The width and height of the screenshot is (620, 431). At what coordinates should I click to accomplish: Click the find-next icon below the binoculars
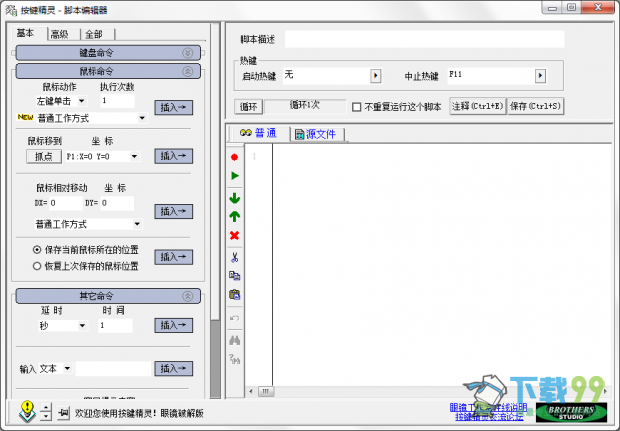[x=234, y=359]
